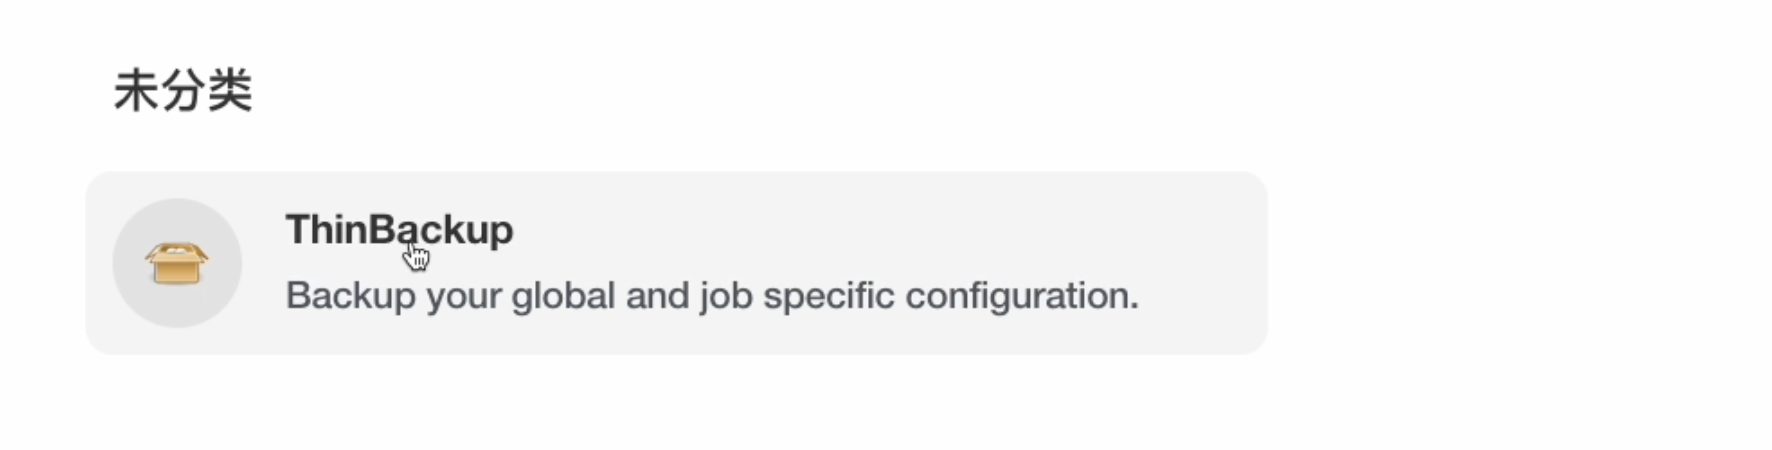This screenshot has height=450, width=1772.
Task: Click the word 'and' in the card description
Action: pos(658,296)
